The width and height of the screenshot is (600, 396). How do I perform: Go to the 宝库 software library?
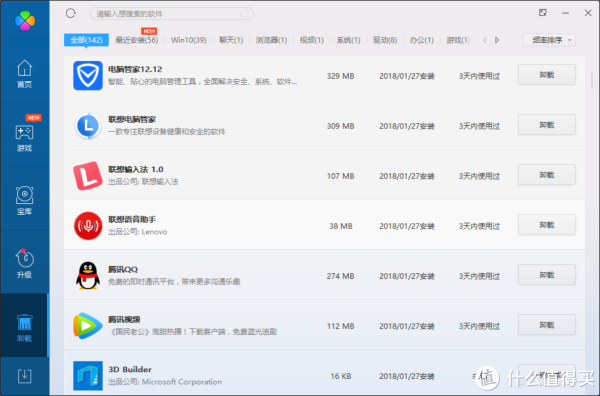point(24,200)
